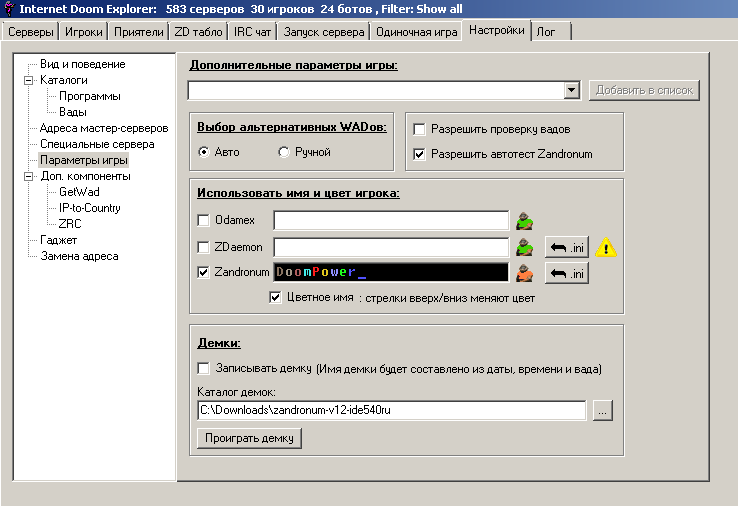Enable the Odamex name checkbox

(204, 221)
